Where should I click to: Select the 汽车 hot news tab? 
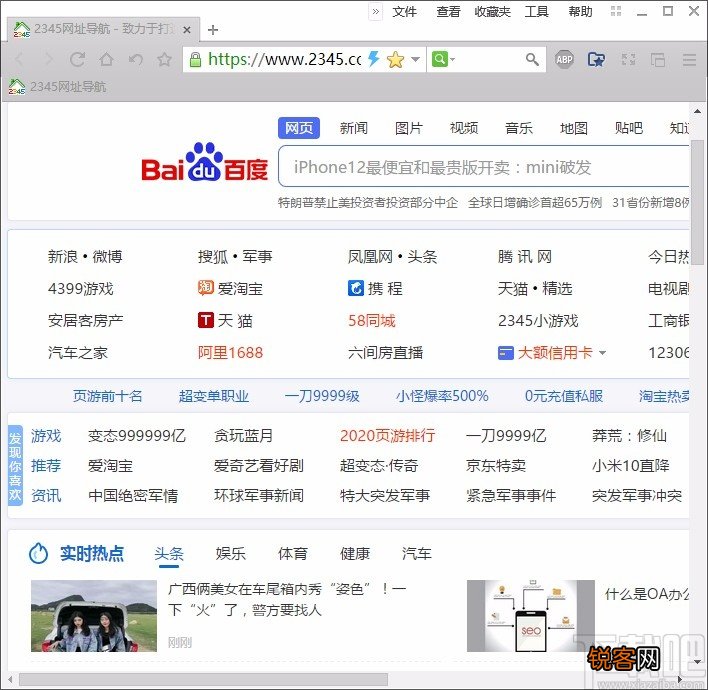pyautogui.click(x=417, y=554)
